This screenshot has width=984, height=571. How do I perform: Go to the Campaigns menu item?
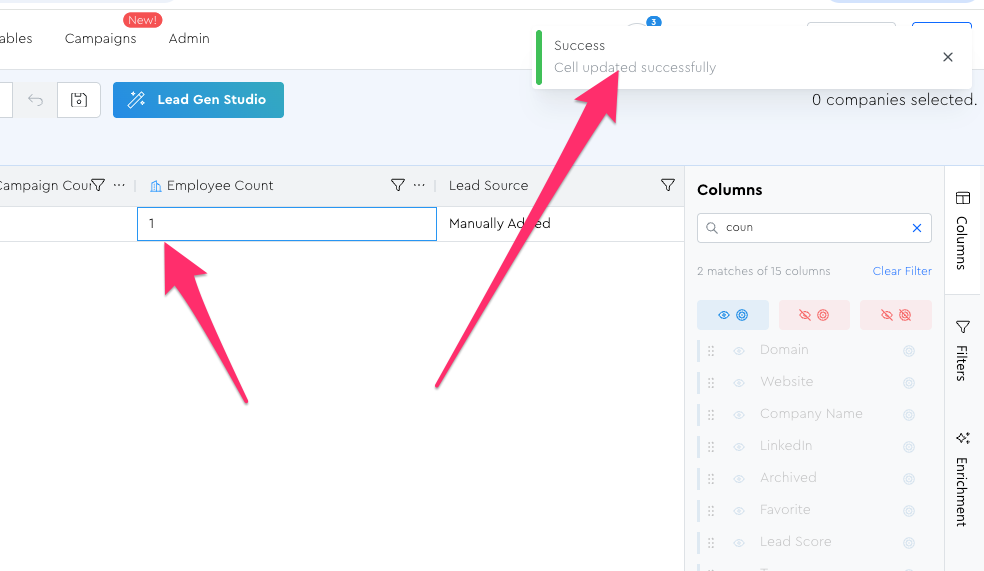(100, 39)
